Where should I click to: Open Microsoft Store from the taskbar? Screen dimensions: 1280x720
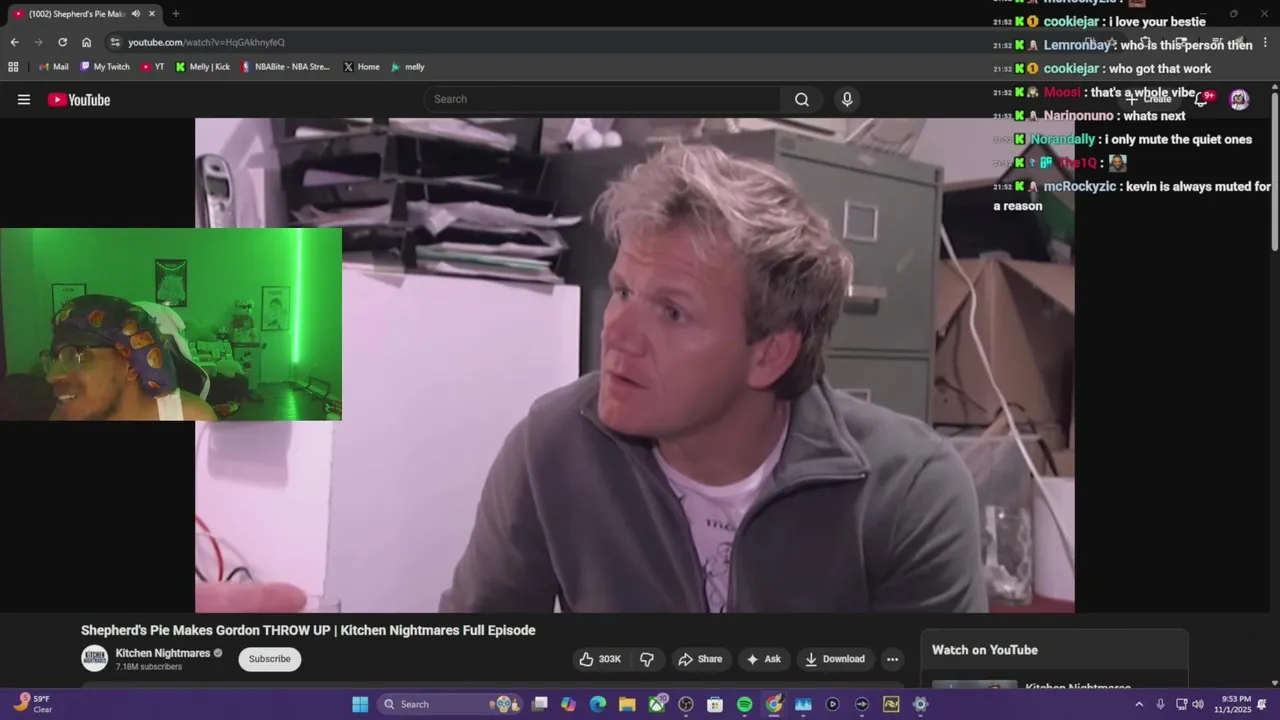715,704
